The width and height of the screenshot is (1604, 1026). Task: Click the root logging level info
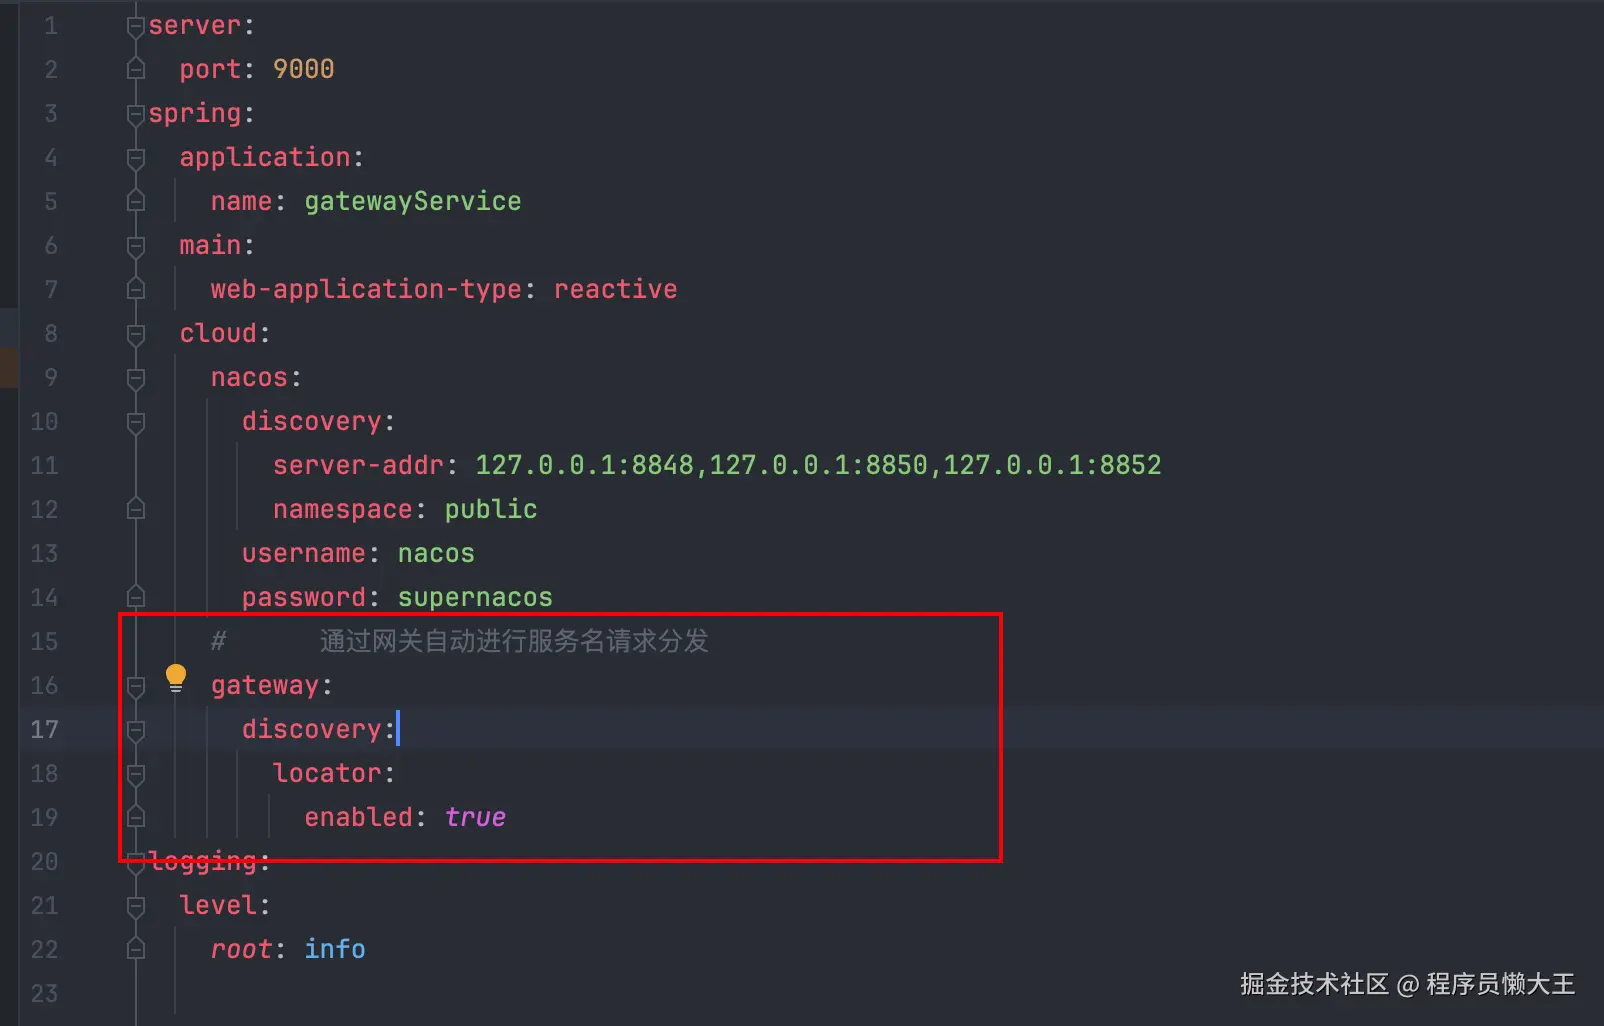click(335, 950)
